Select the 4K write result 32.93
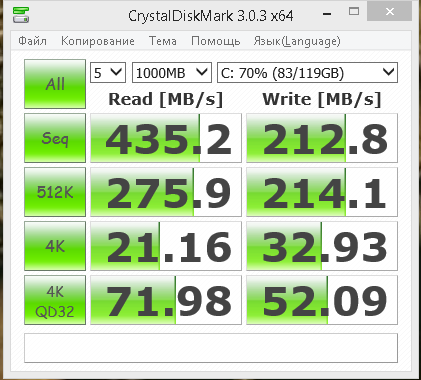 tap(322, 246)
